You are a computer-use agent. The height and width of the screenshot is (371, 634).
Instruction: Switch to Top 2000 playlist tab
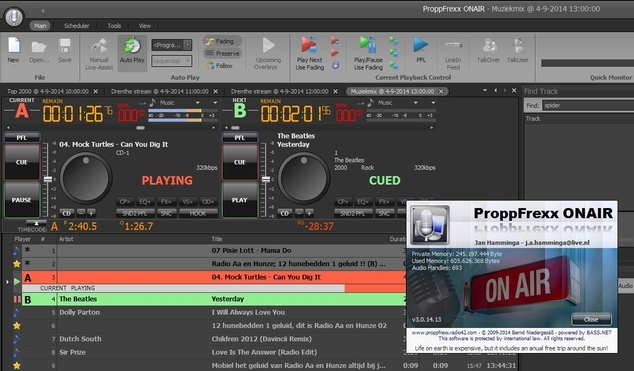(x=48, y=91)
